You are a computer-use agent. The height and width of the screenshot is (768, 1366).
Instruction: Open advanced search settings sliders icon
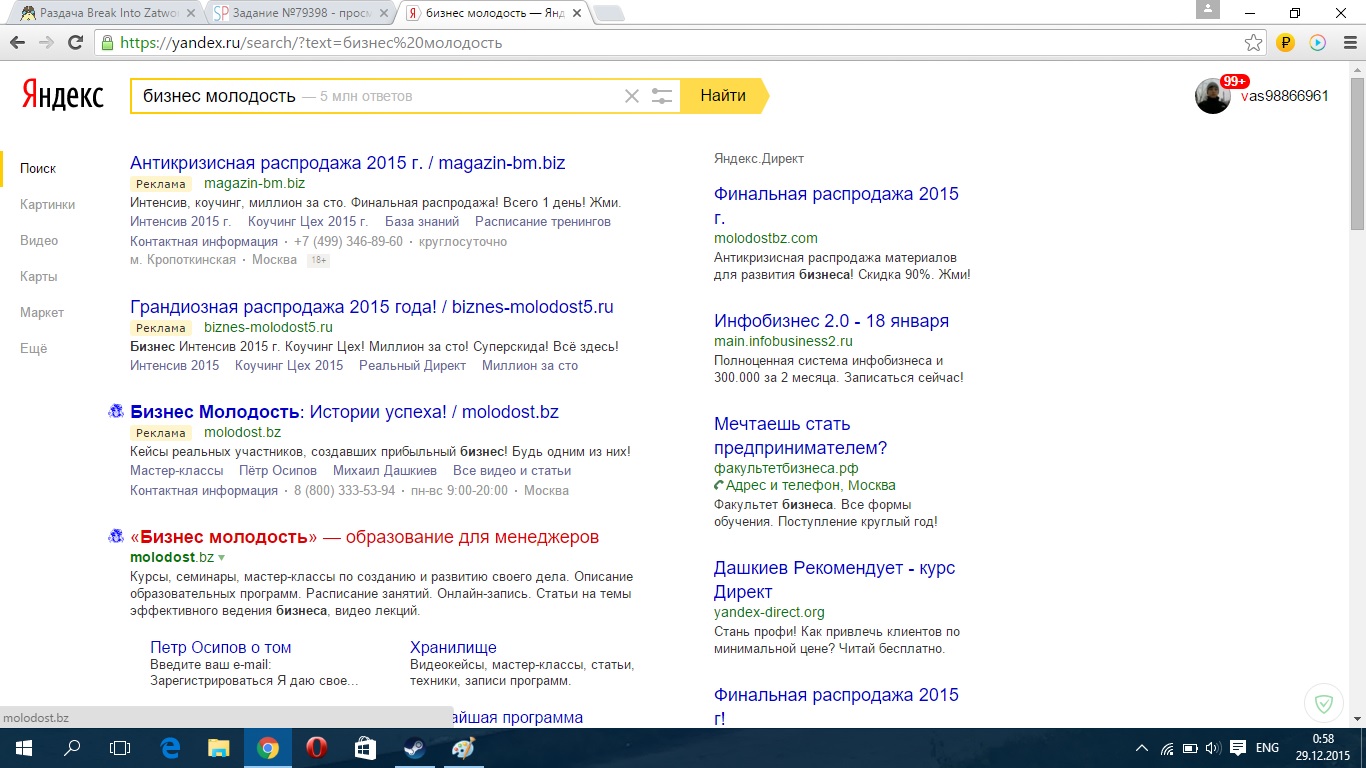coord(662,96)
